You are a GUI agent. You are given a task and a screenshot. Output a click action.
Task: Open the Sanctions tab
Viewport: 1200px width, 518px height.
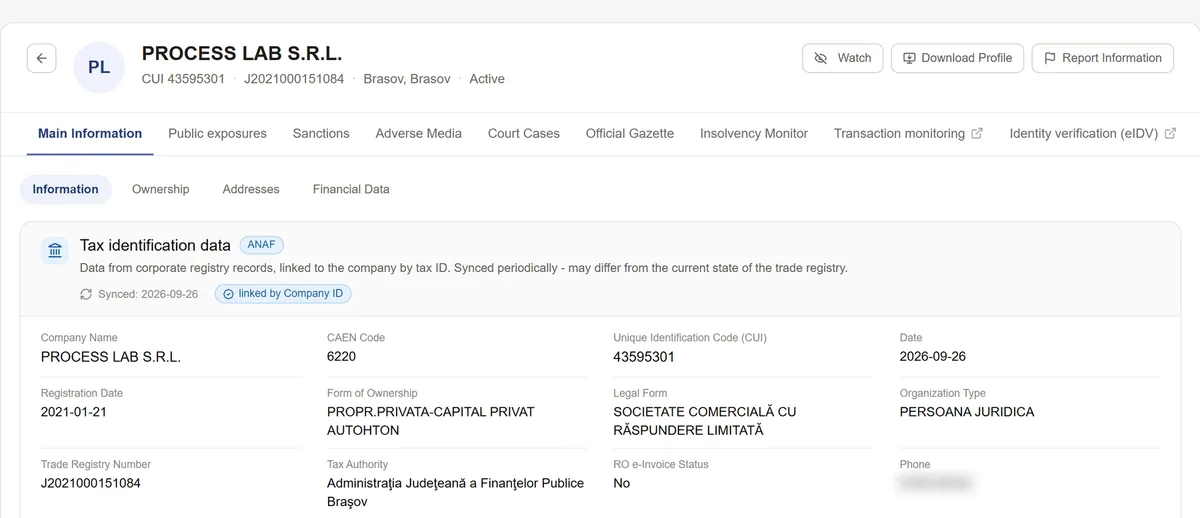click(321, 133)
